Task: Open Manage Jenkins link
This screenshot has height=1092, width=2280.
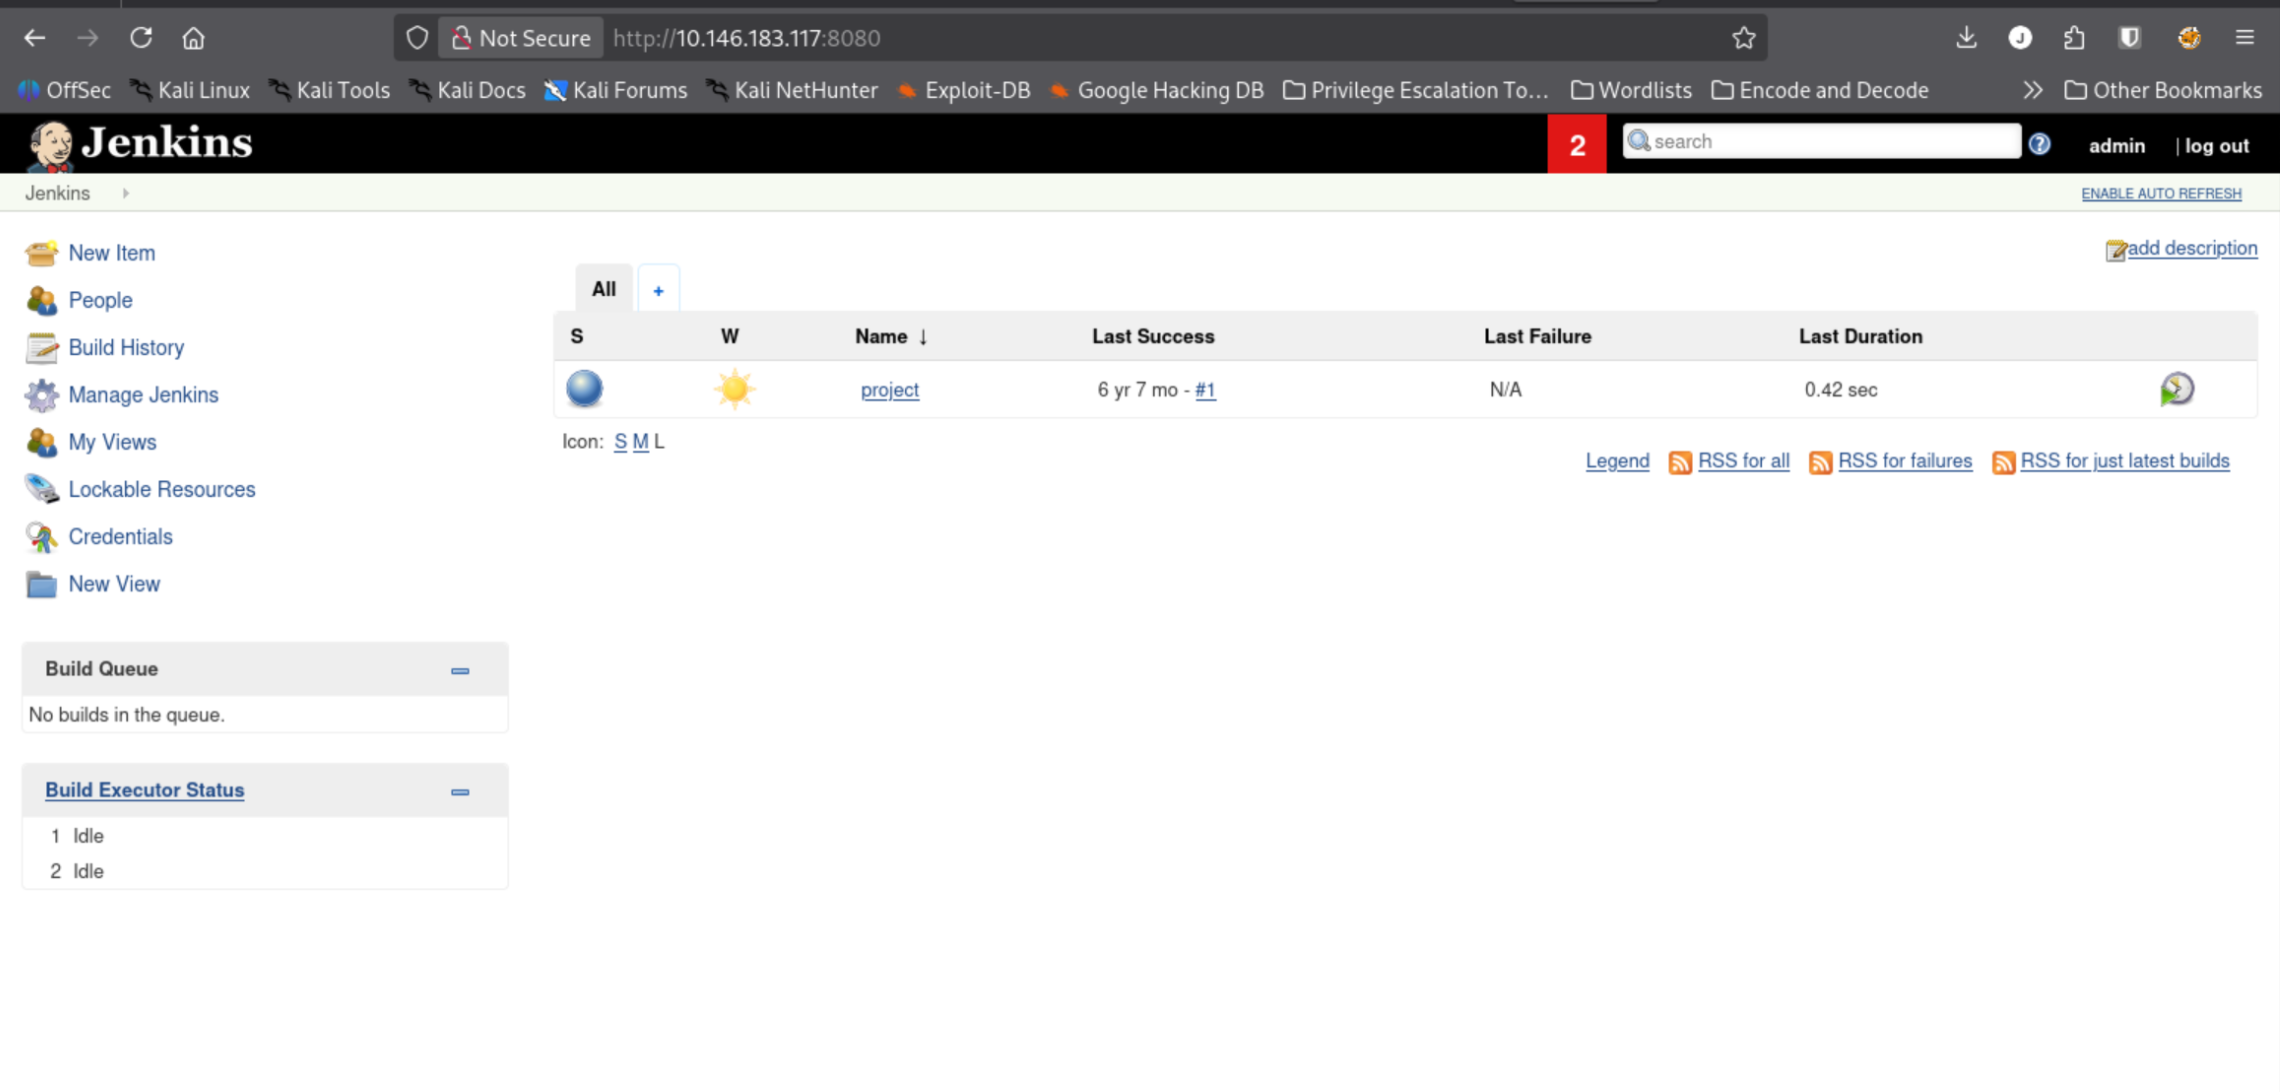Action: click(143, 395)
